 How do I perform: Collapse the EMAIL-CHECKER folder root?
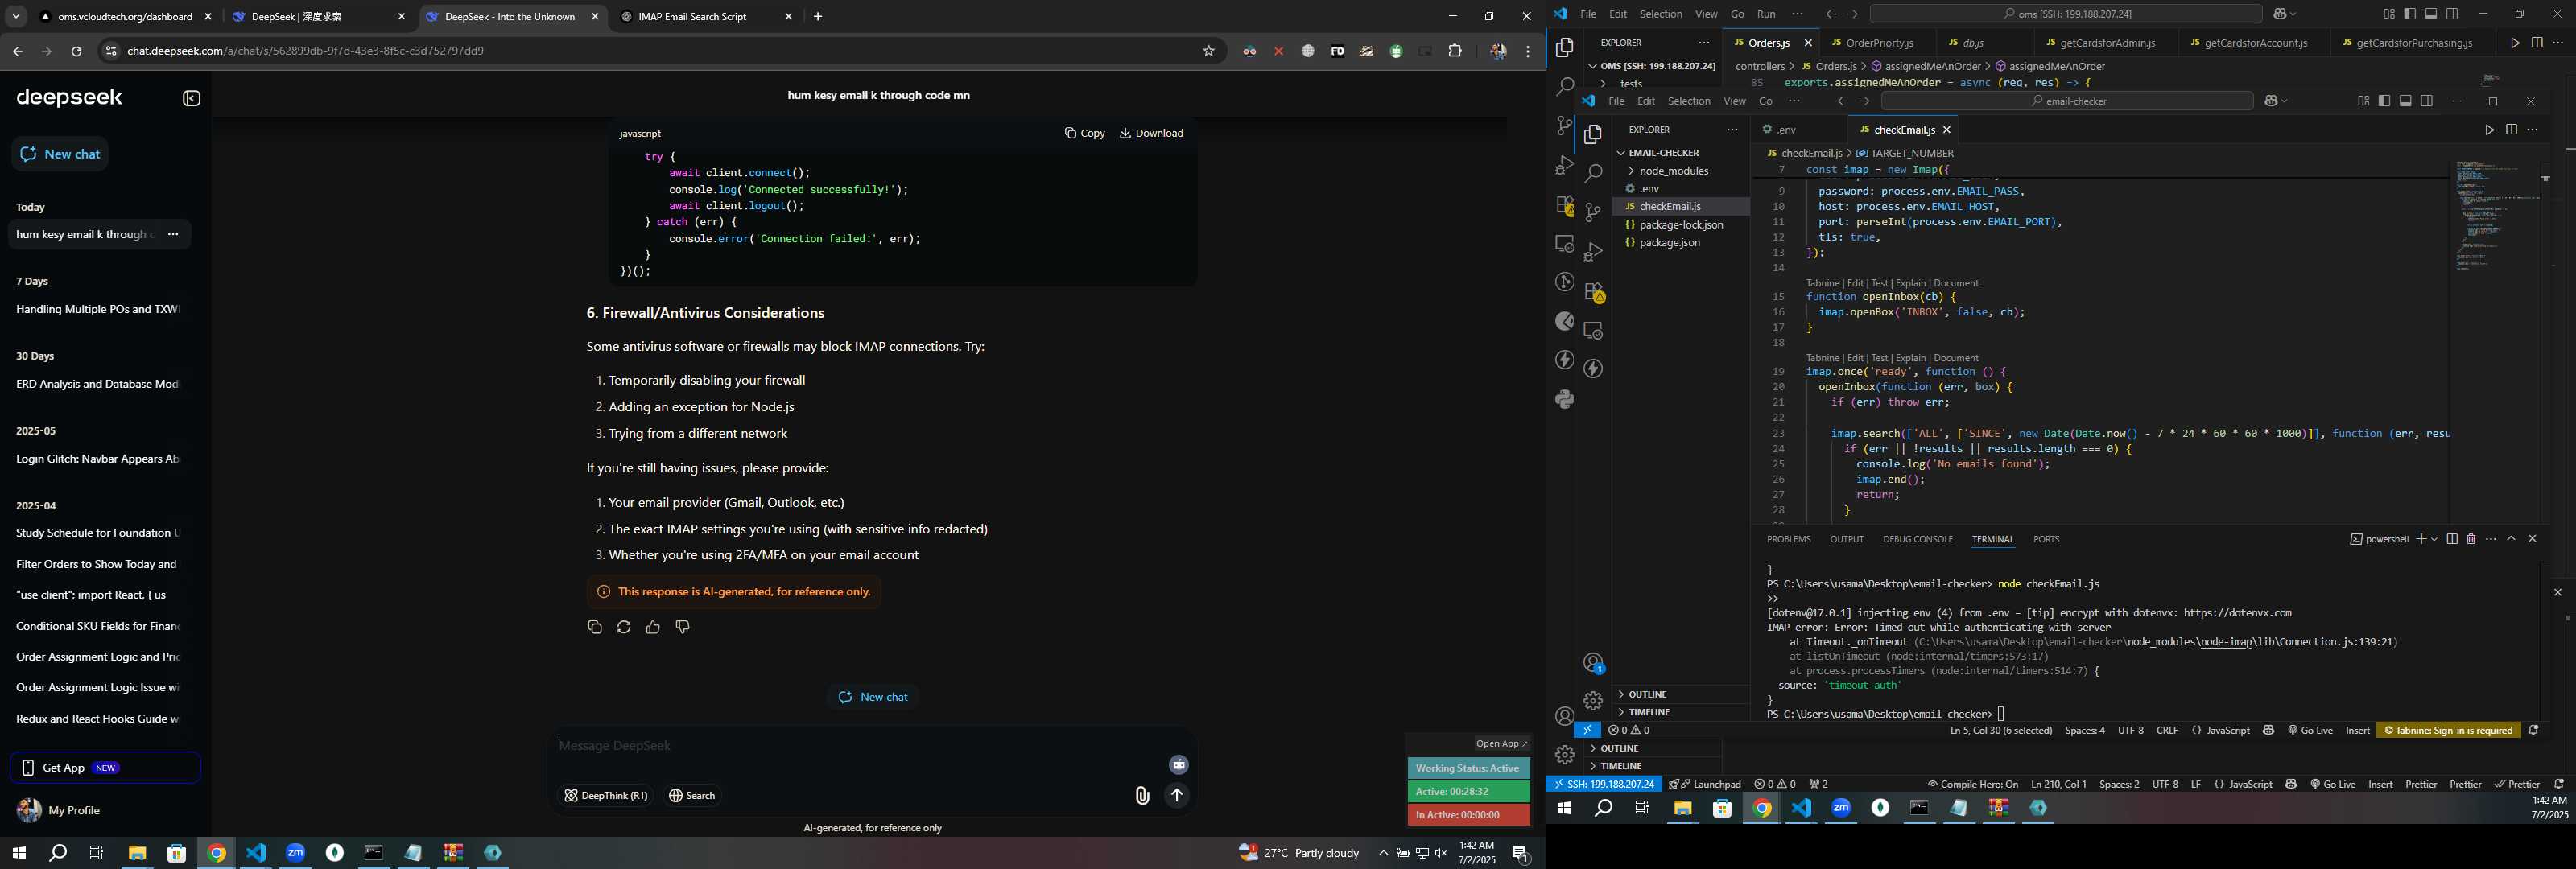[x=1664, y=153]
